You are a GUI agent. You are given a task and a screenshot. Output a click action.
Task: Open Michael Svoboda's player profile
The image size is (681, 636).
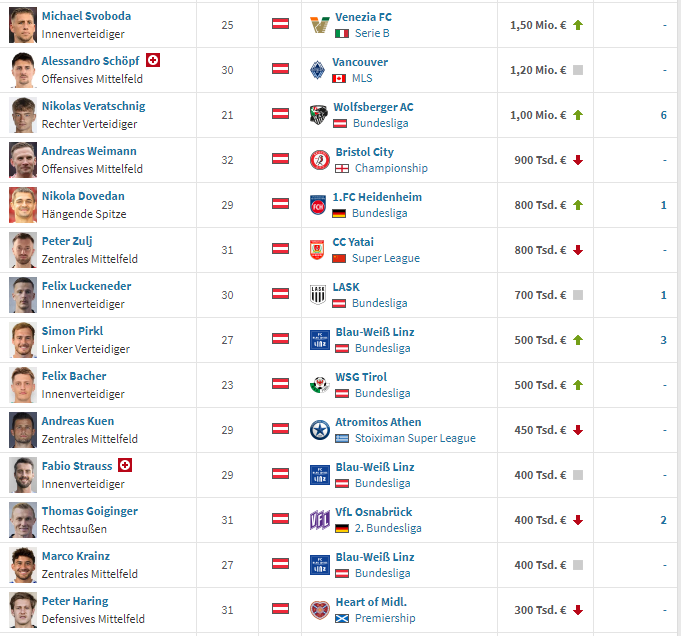tap(86, 16)
